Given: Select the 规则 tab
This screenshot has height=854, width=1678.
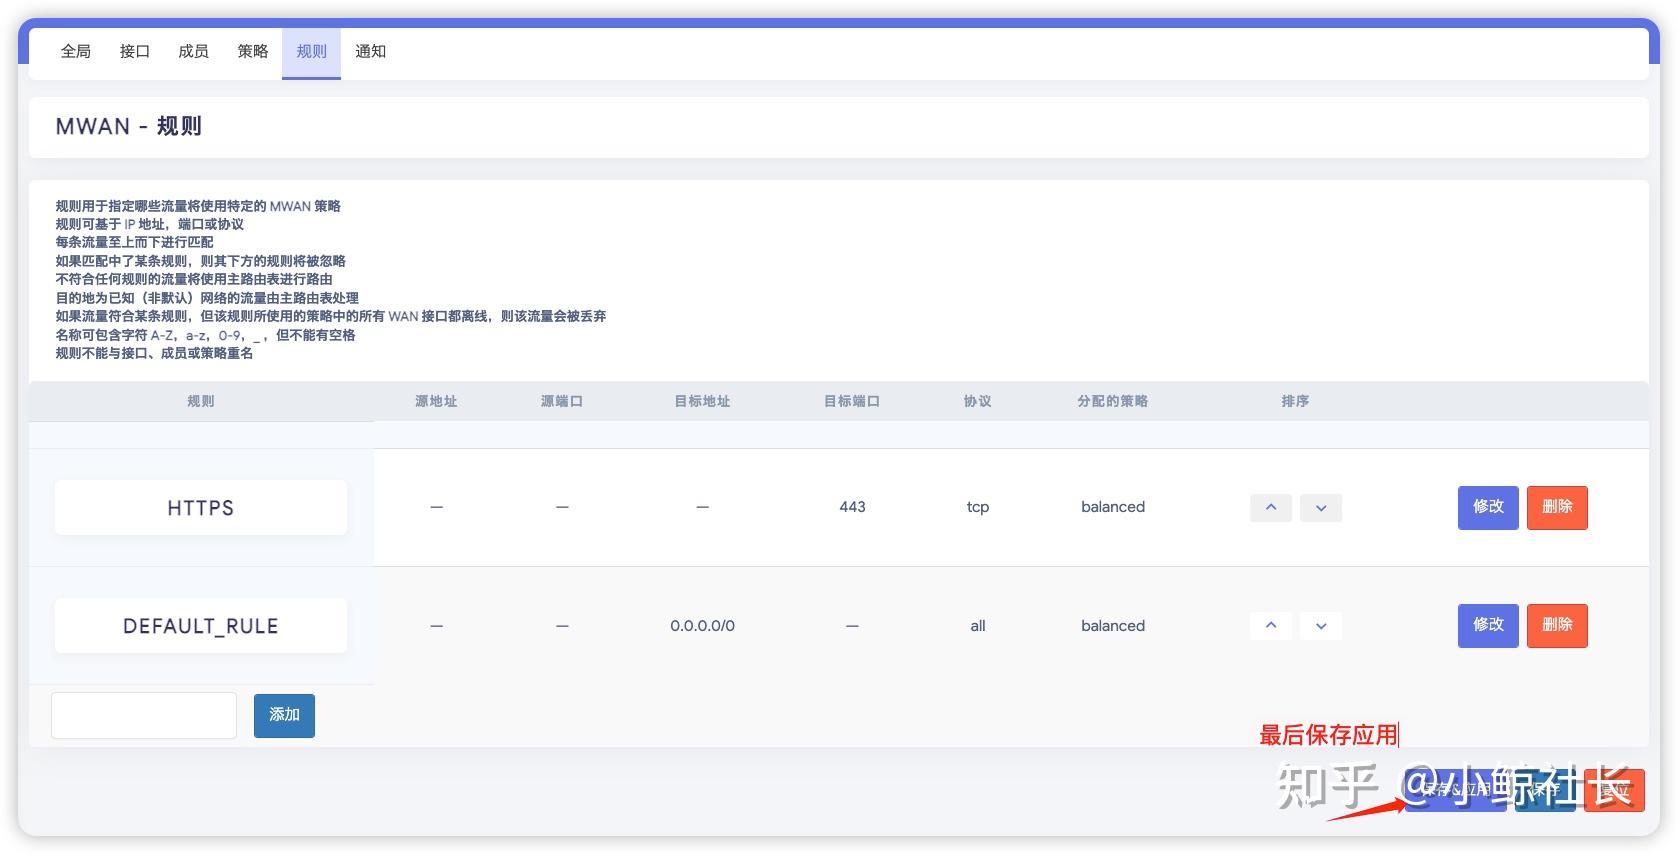Looking at the screenshot, I should [311, 52].
